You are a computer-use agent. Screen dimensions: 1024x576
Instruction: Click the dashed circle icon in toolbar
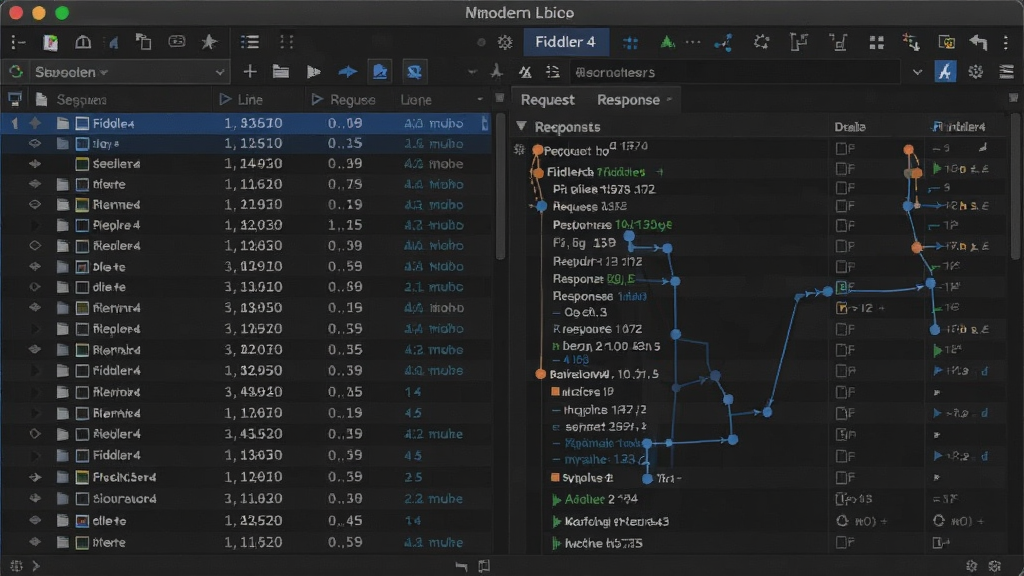click(x=761, y=42)
